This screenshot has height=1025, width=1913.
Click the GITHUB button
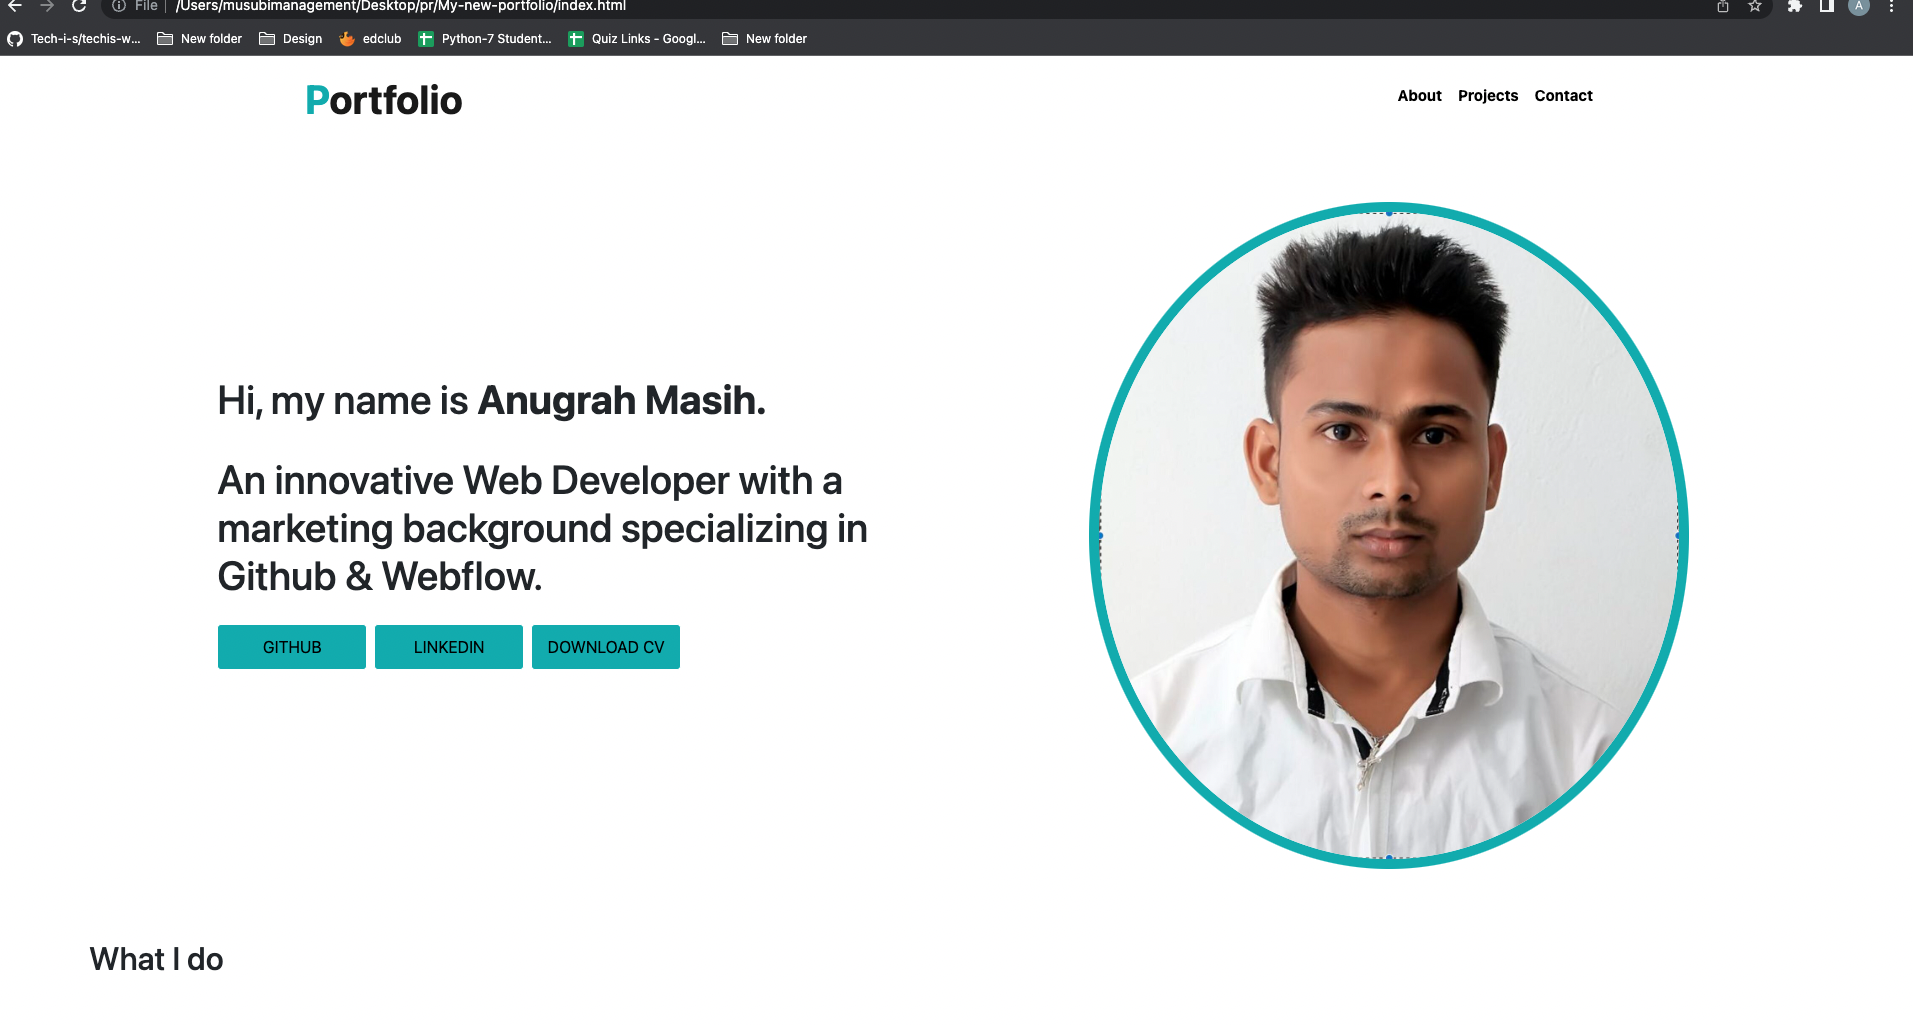click(x=292, y=647)
